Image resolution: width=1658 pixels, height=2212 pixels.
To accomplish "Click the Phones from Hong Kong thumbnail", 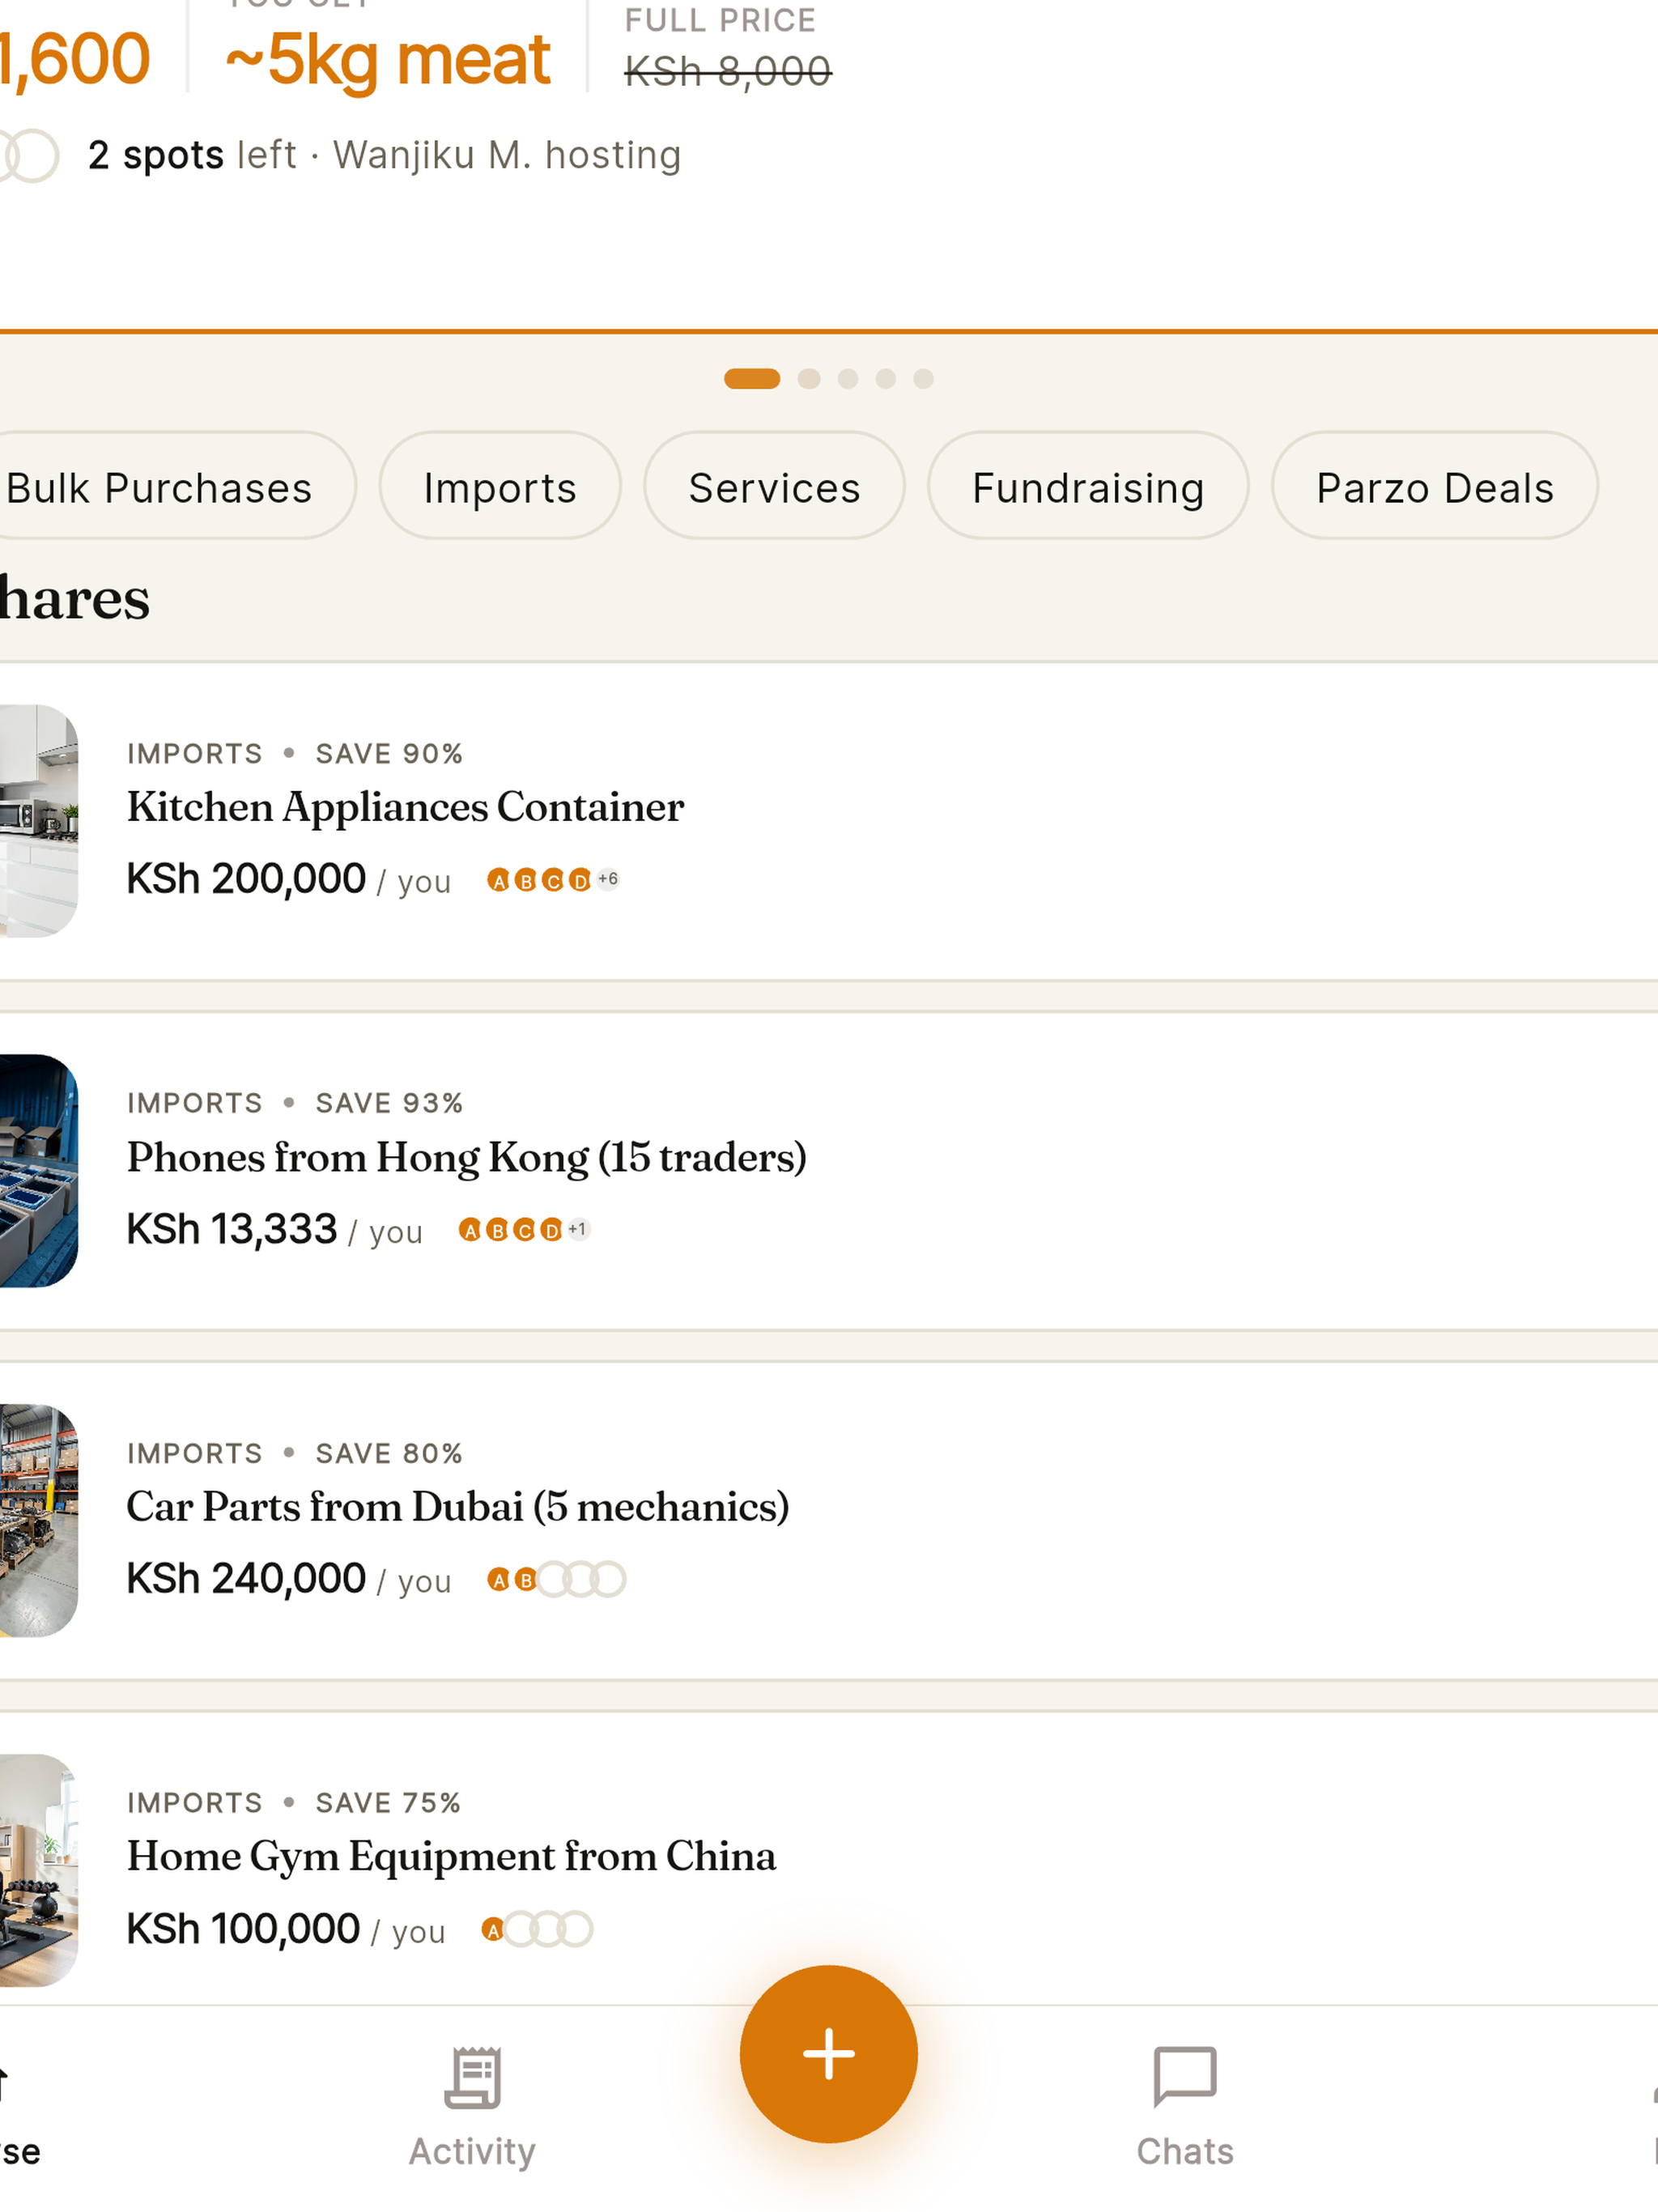I will tap(38, 1171).
